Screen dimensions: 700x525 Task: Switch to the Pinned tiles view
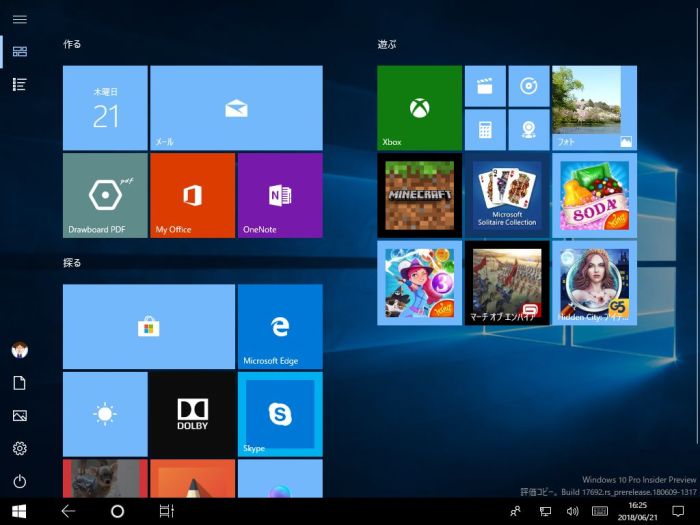(19, 51)
